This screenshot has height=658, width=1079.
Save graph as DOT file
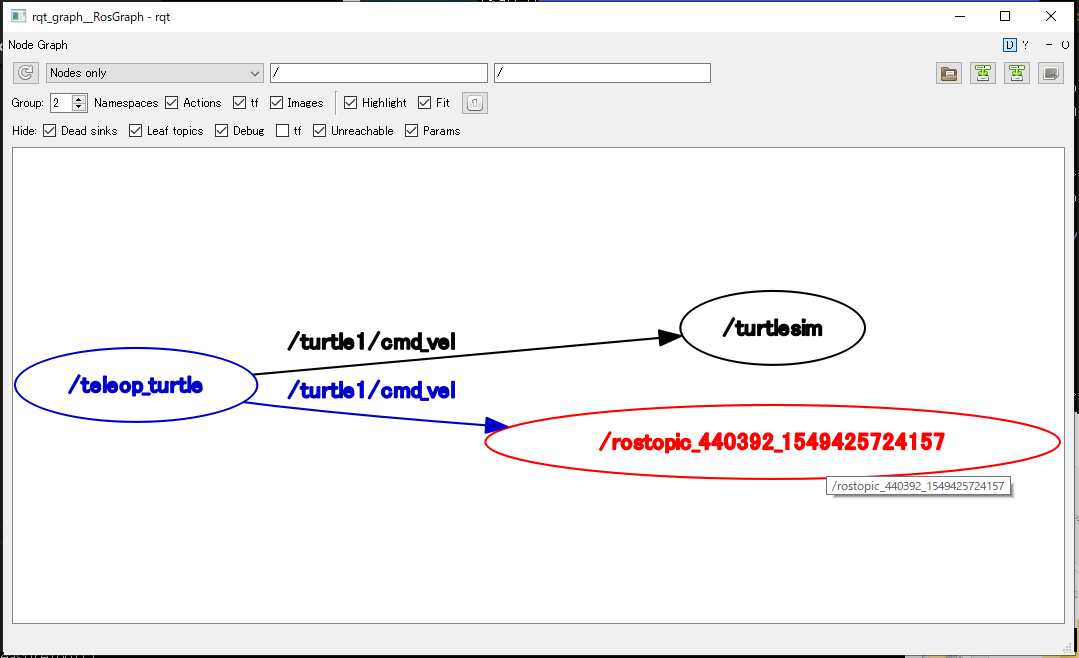click(983, 72)
